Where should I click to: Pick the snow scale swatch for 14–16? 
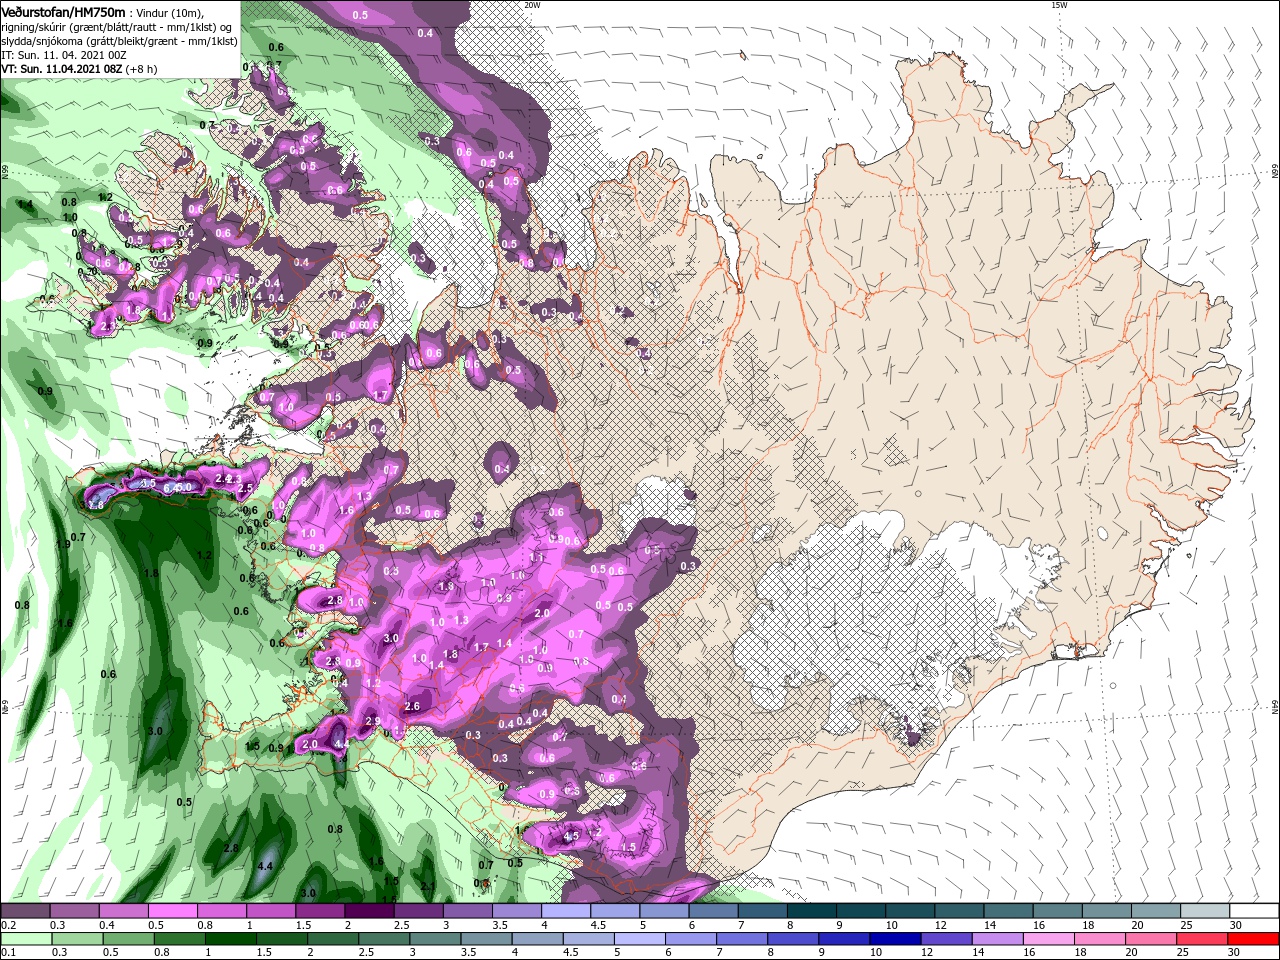pos(1008,911)
